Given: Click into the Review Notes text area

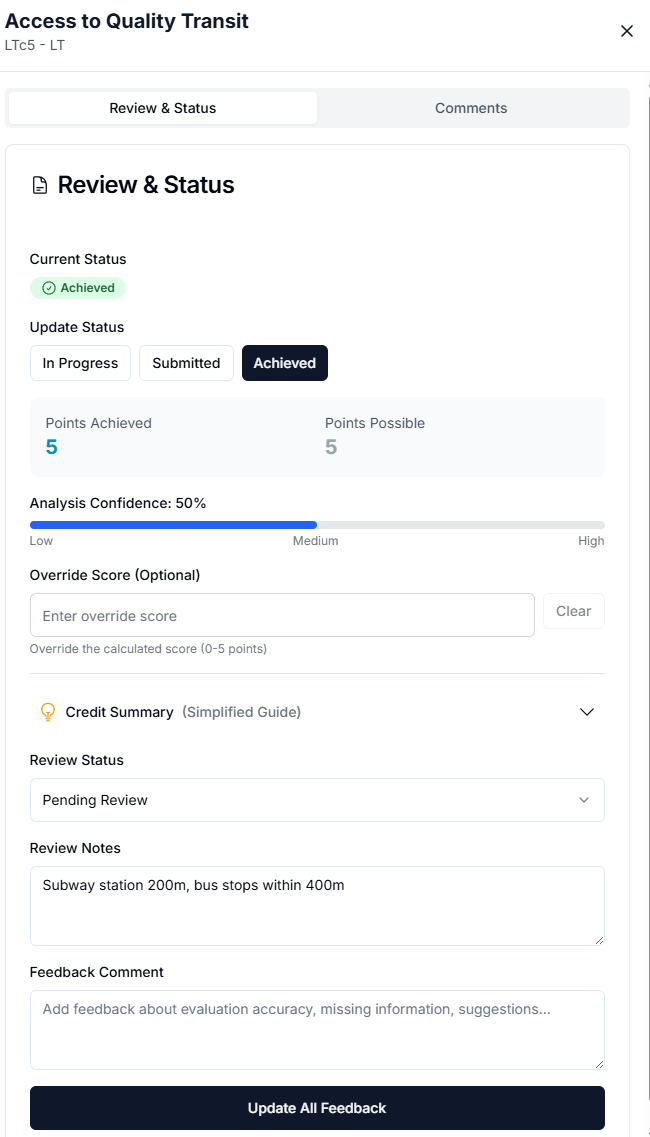Looking at the screenshot, I should tap(317, 905).
